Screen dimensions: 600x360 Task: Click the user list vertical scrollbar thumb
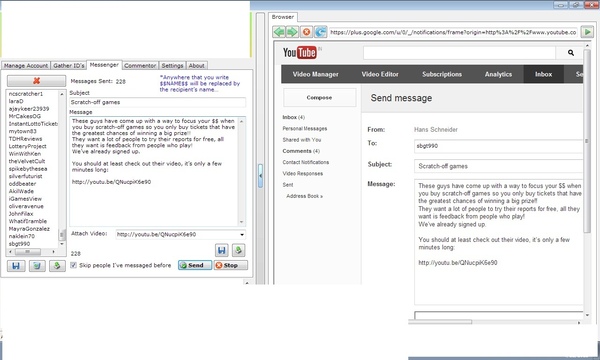(62, 234)
